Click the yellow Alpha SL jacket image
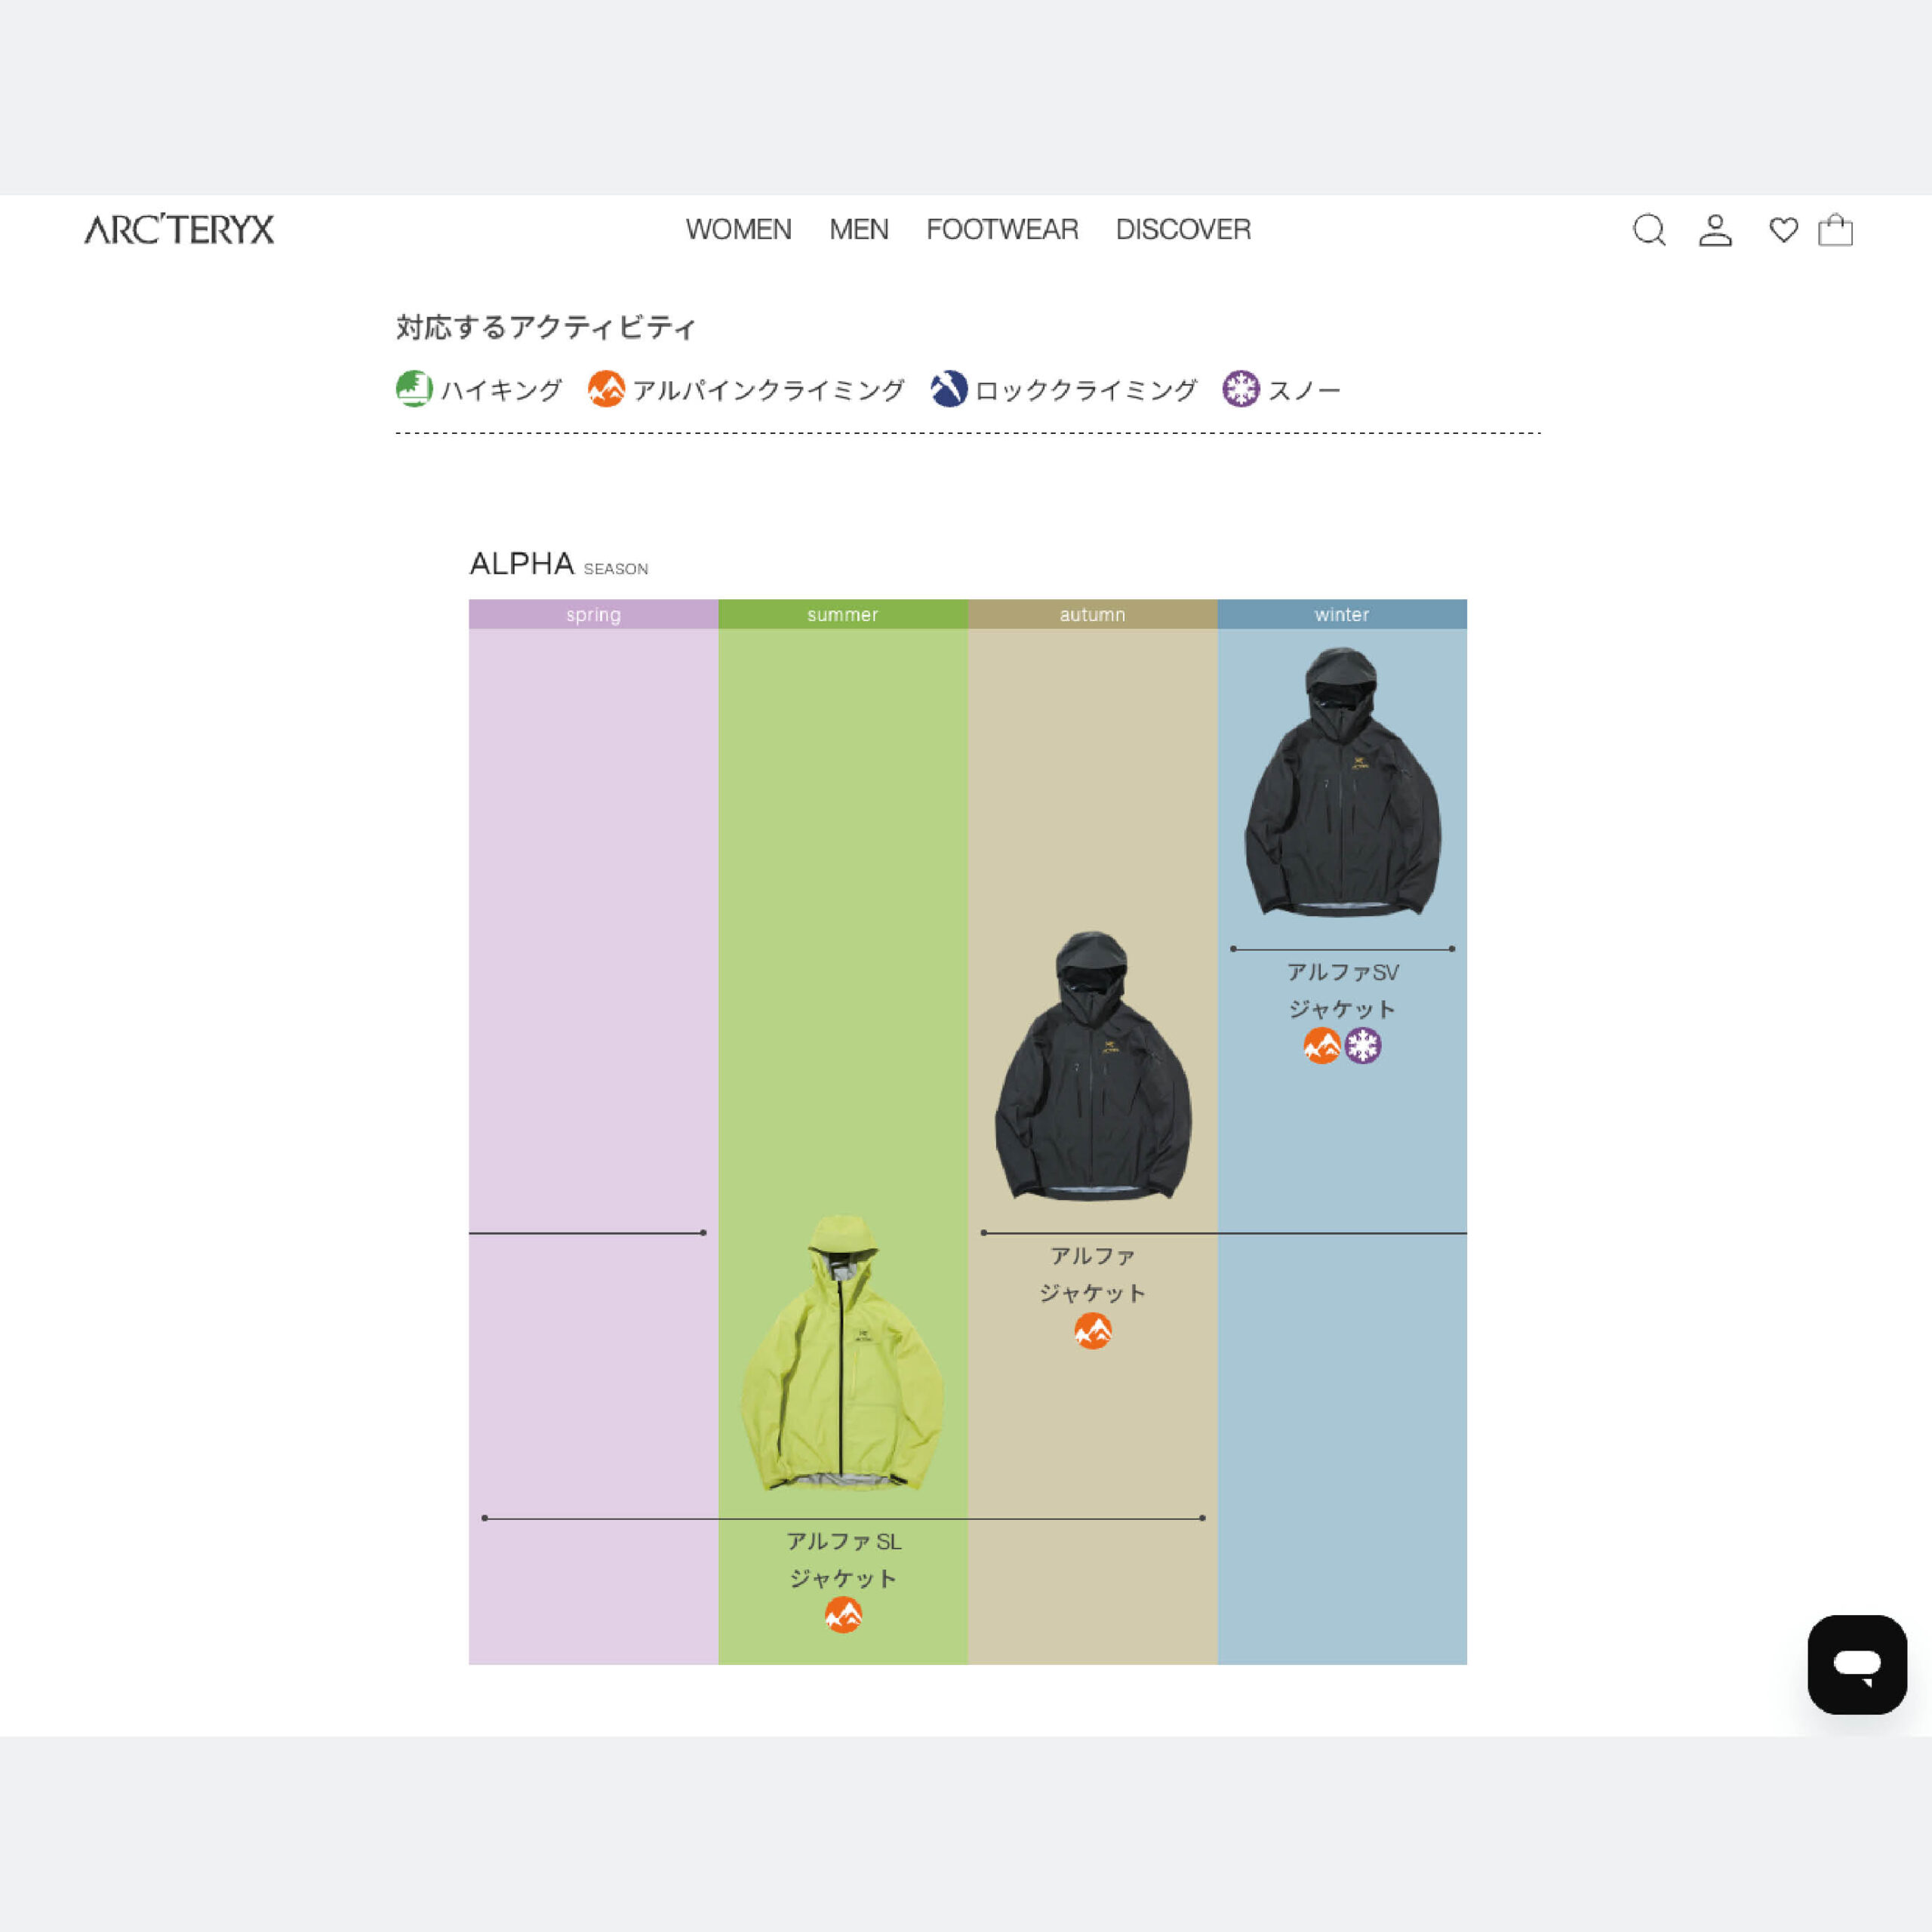 [x=842, y=1353]
